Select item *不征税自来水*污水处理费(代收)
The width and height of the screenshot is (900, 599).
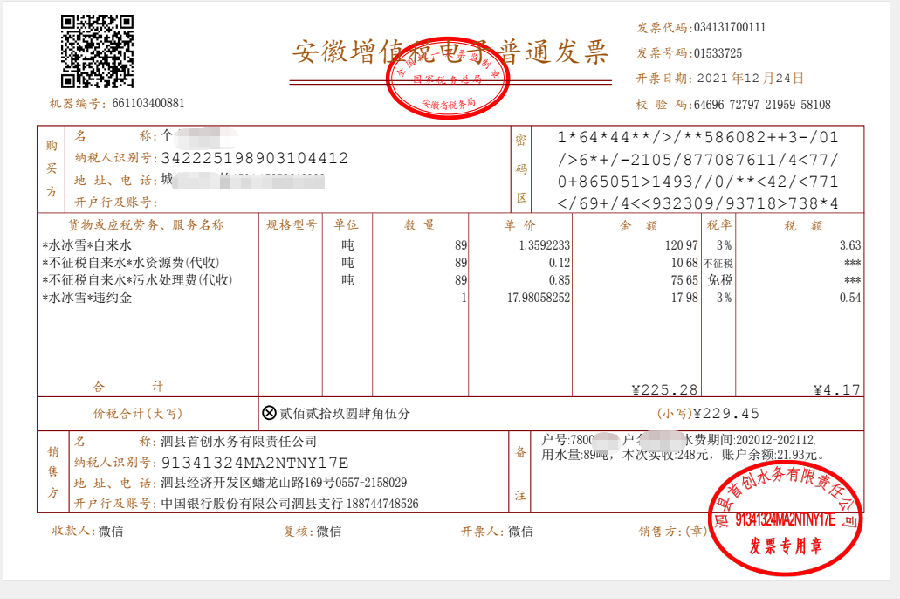point(137,280)
